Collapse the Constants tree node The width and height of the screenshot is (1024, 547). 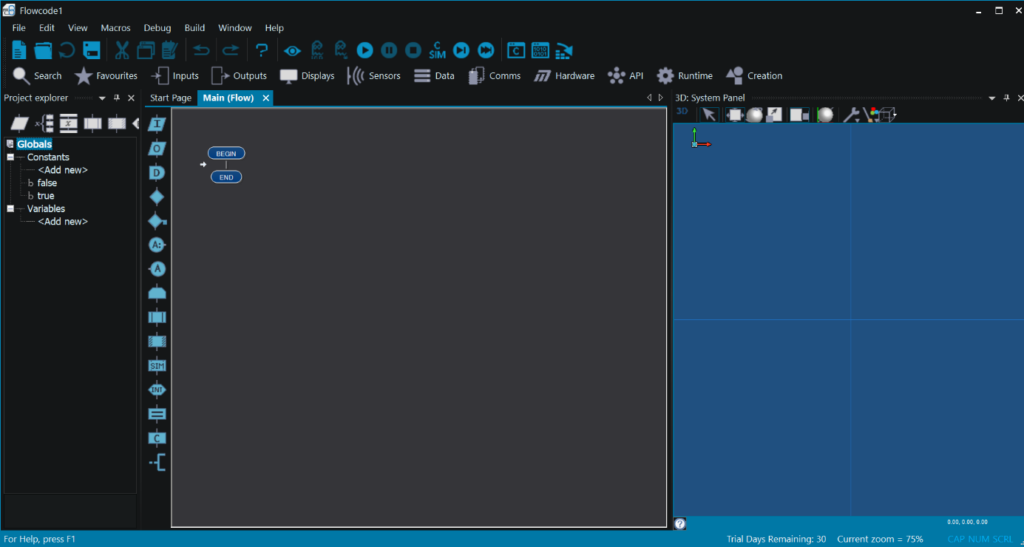pyautogui.click(x=10, y=157)
